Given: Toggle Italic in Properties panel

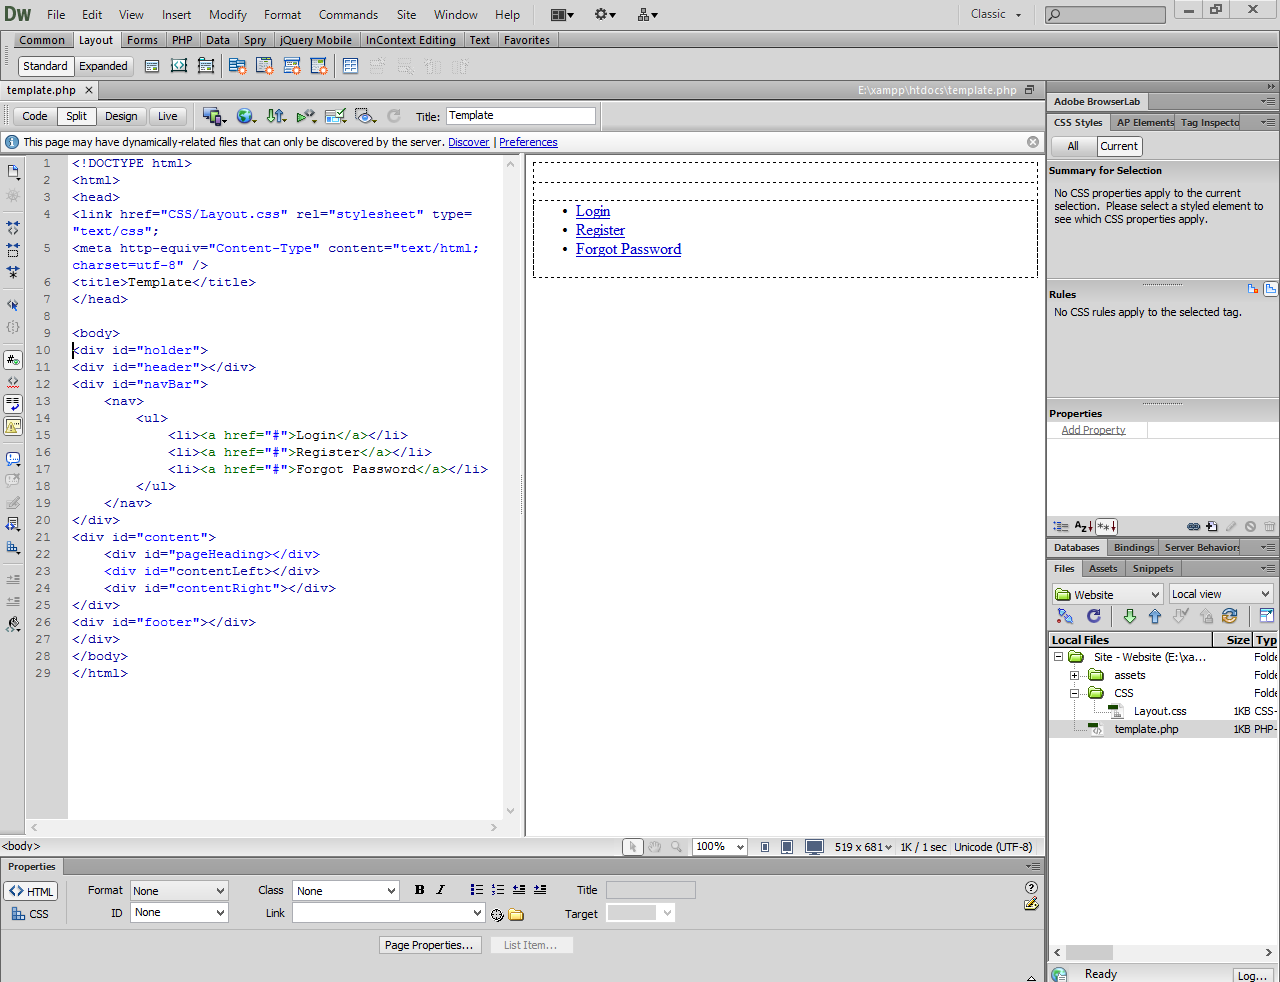Looking at the screenshot, I should [x=440, y=890].
